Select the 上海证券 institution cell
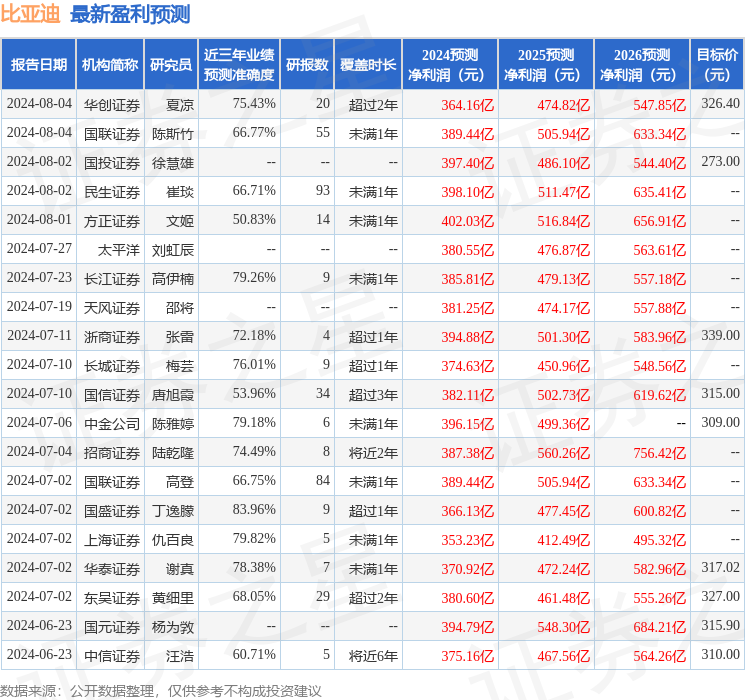This screenshot has width=745, height=700. [x=112, y=539]
